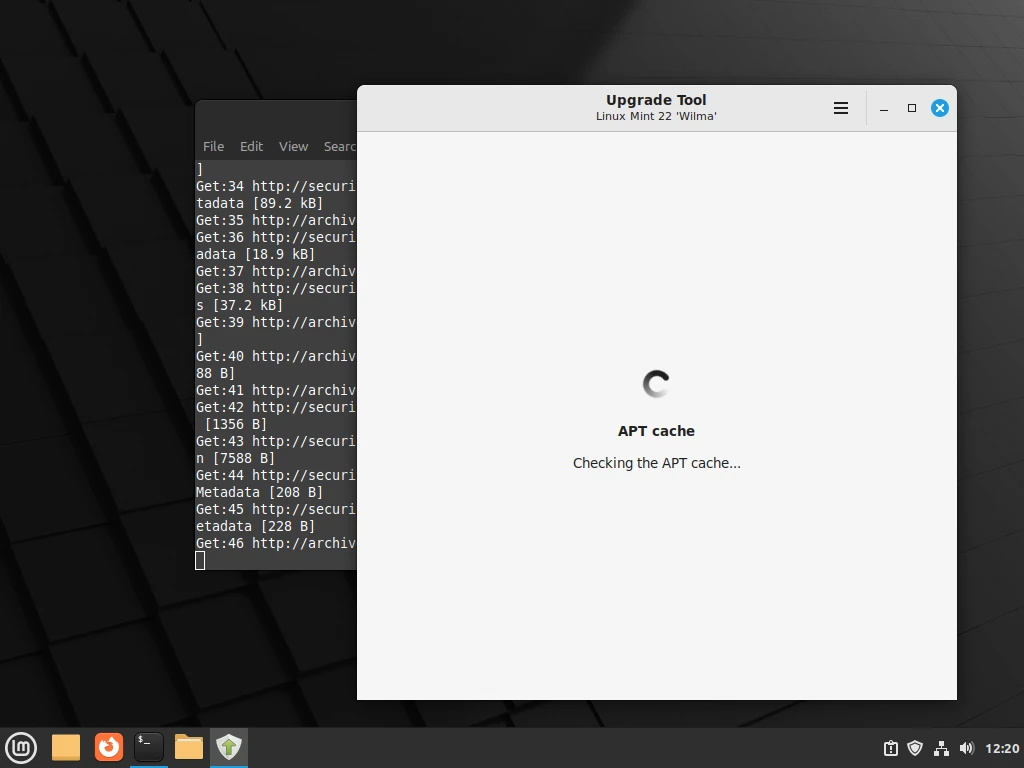1024x768 pixels.
Task: Open the terminal Edit menu
Action: pos(251,146)
